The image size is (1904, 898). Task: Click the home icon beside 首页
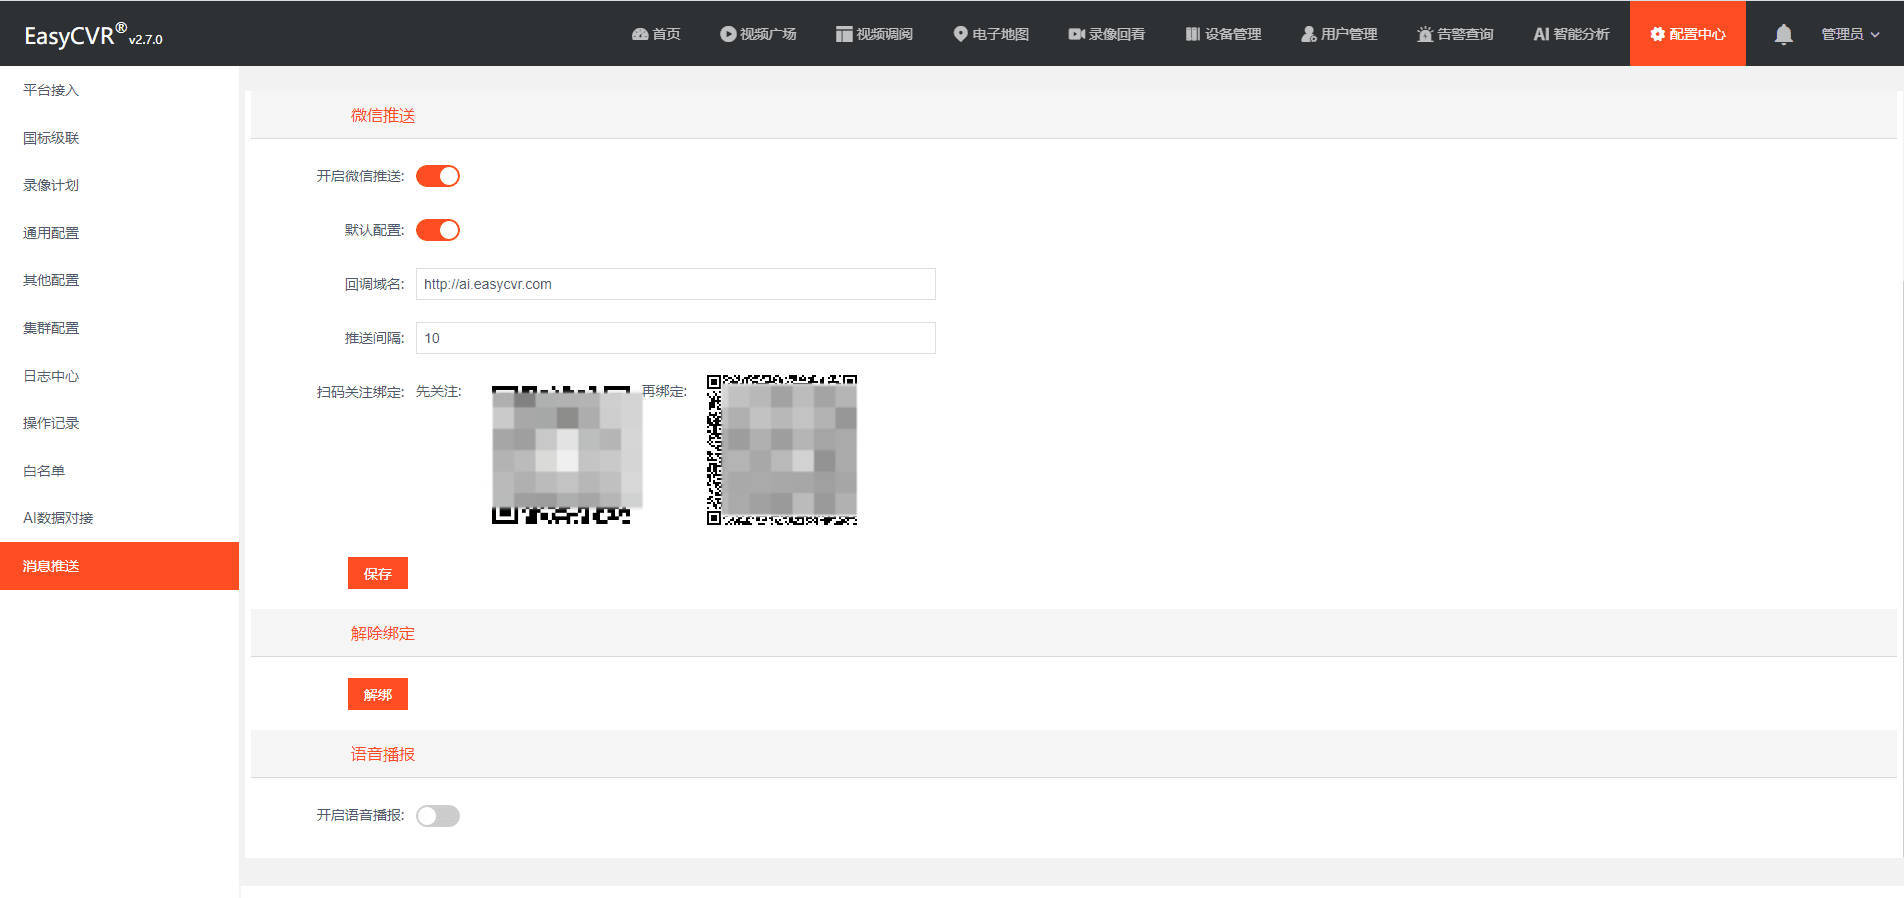pyautogui.click(x=640, y=34)
